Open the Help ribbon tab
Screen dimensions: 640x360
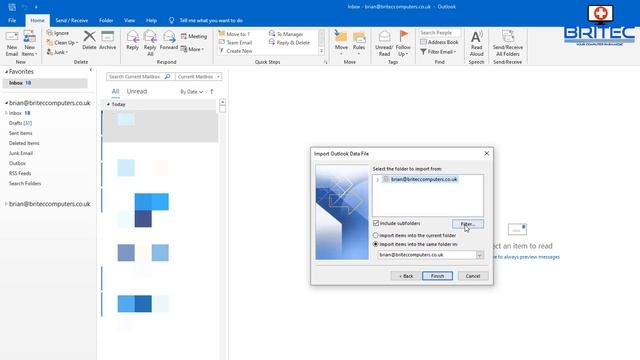click(x=151, y=20)
